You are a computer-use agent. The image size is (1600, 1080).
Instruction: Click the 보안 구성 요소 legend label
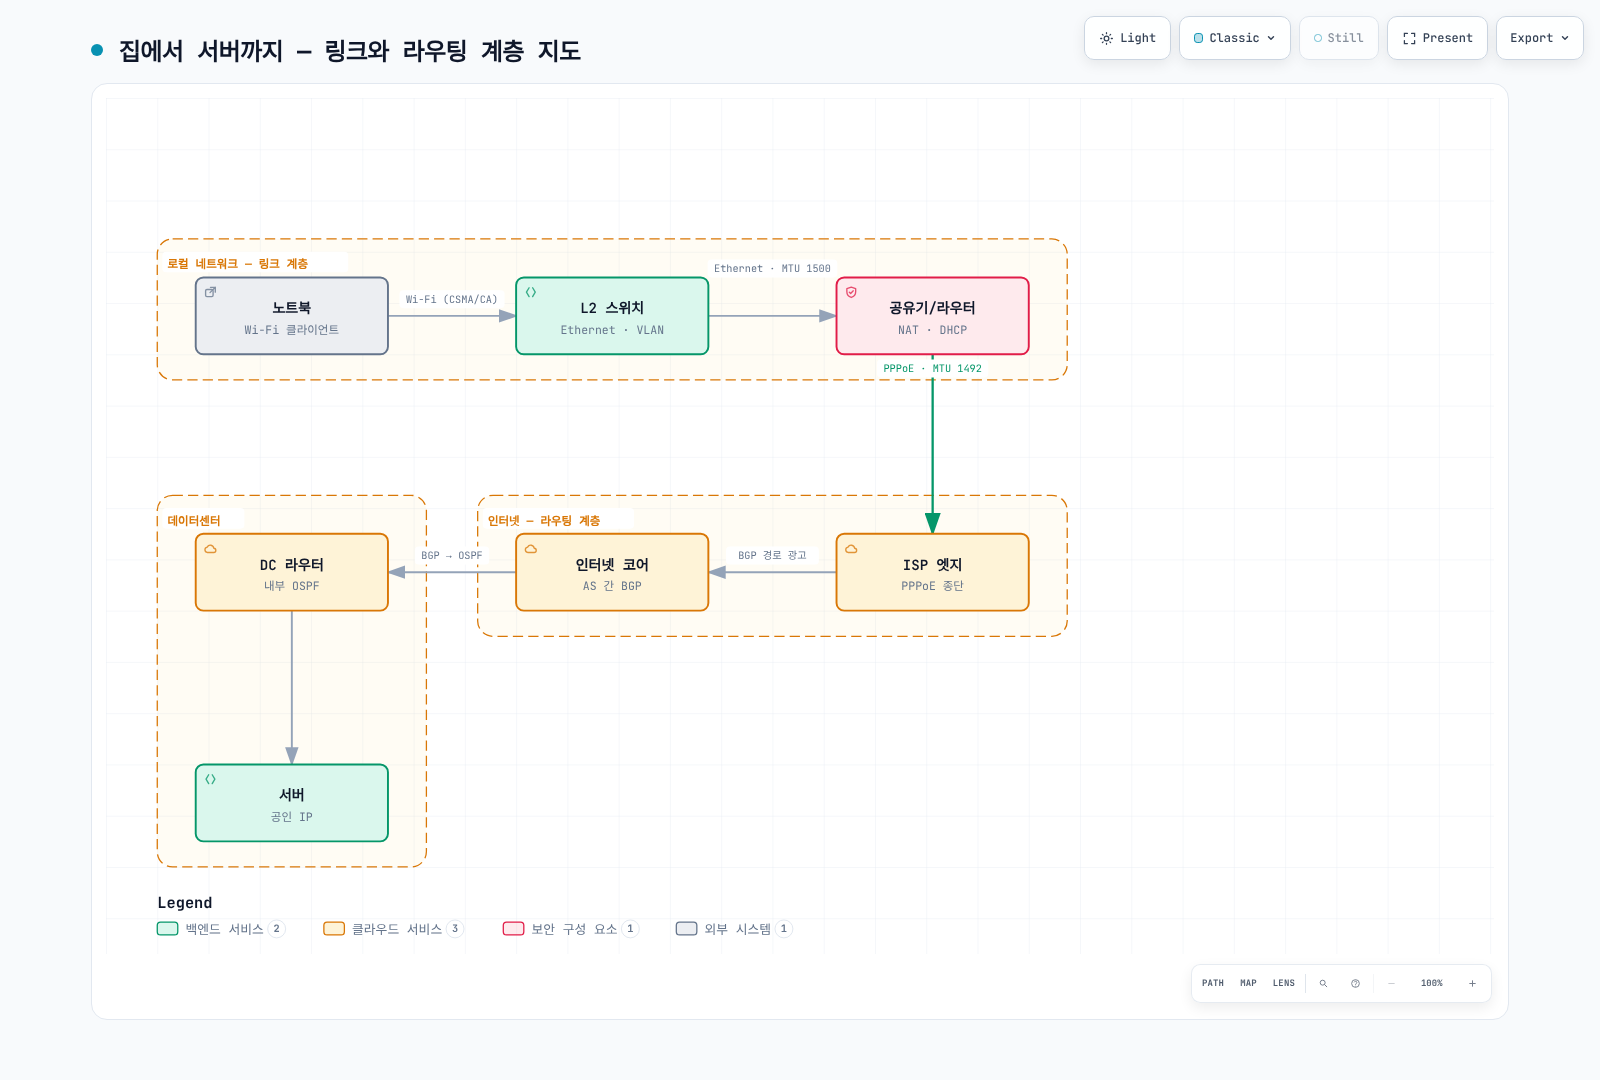[574, 929]
